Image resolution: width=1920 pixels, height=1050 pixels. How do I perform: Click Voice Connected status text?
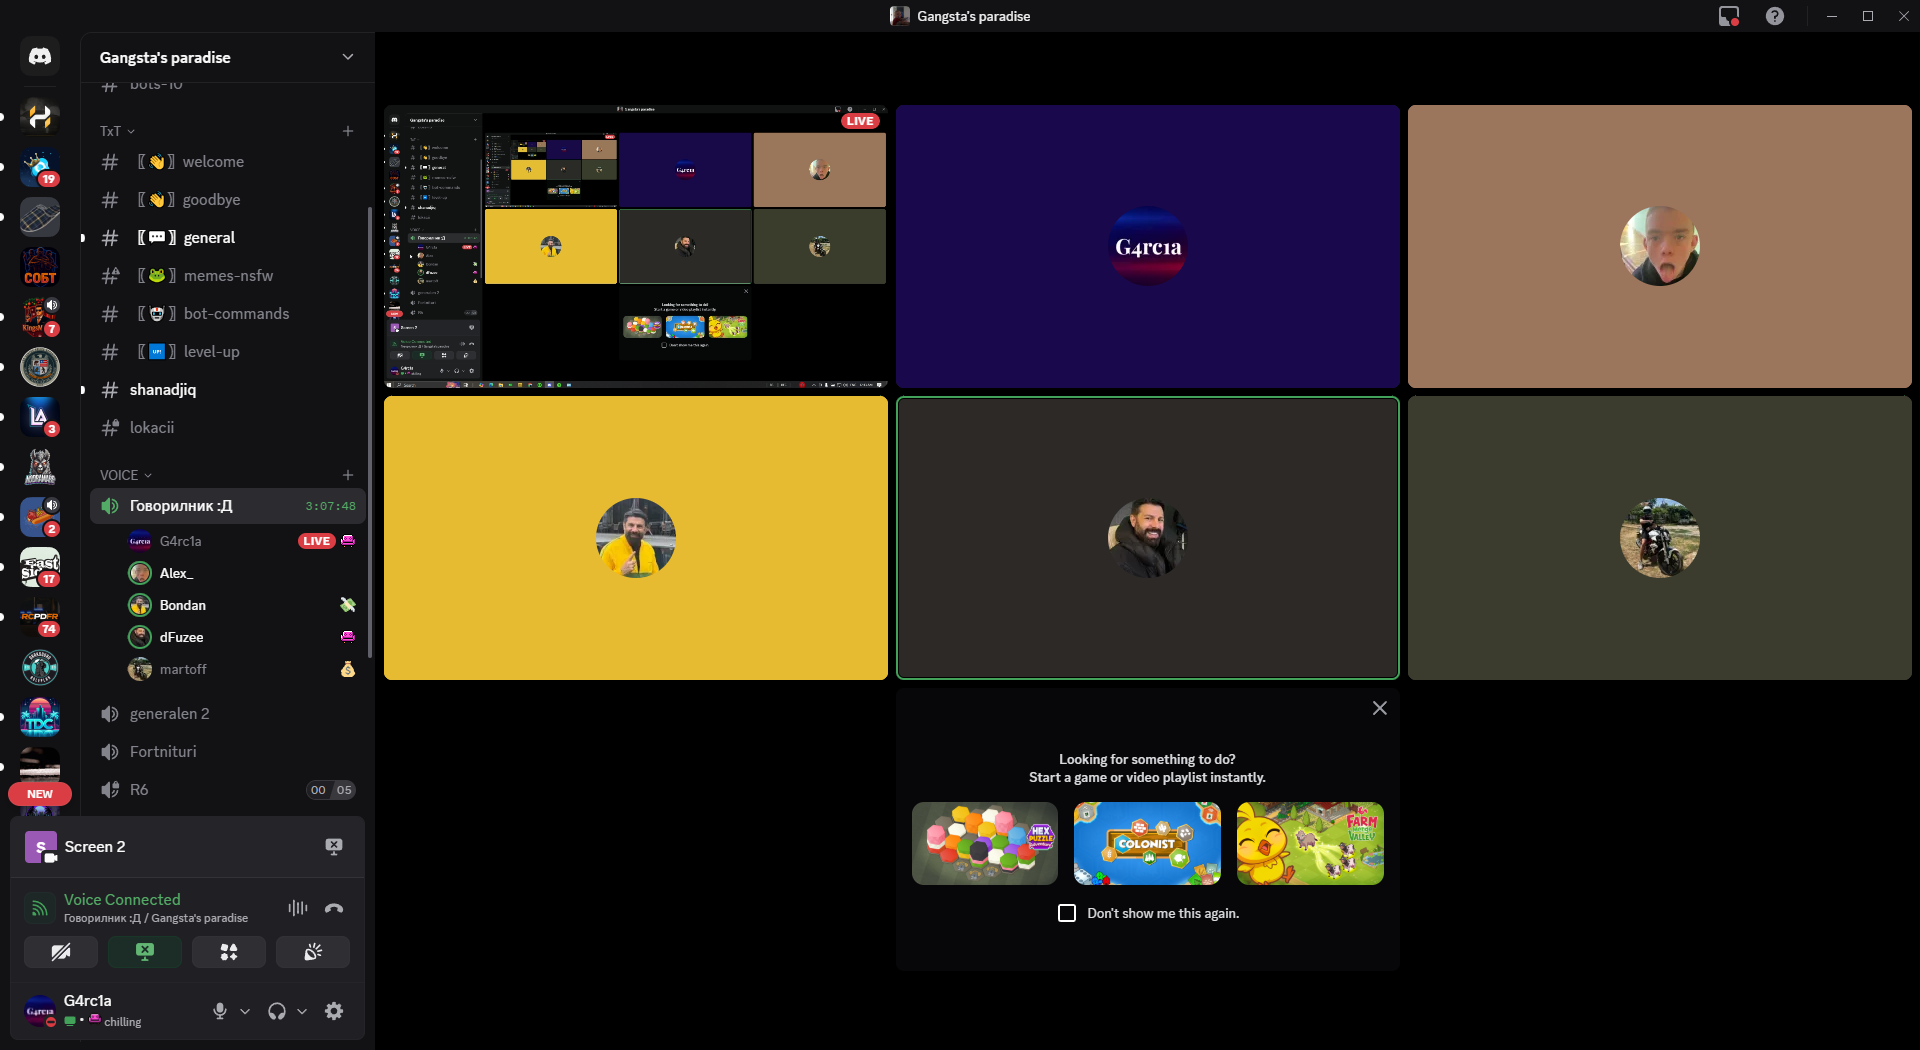tap(122, 900)
